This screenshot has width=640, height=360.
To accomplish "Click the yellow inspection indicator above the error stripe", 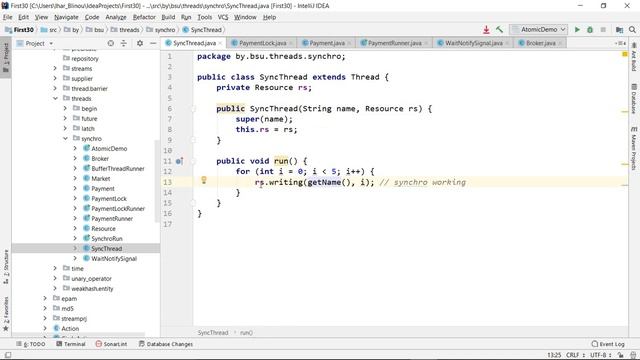I will click(624, 54).
